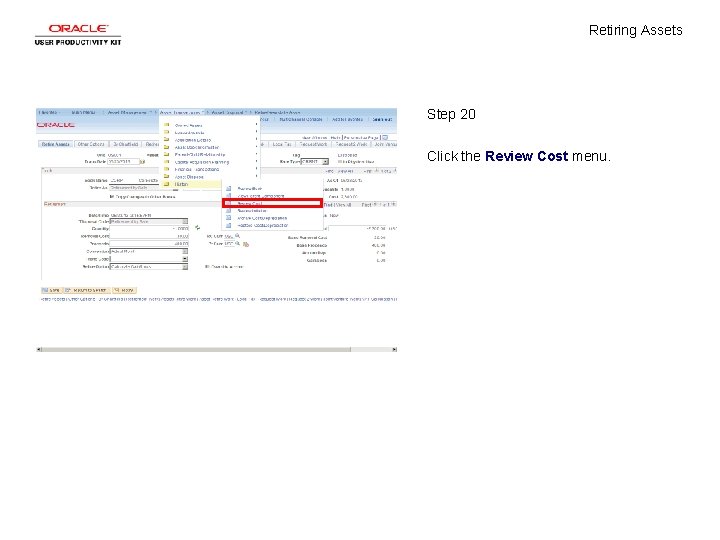Click the icon right of Personalize Page

tap(385, 137)
